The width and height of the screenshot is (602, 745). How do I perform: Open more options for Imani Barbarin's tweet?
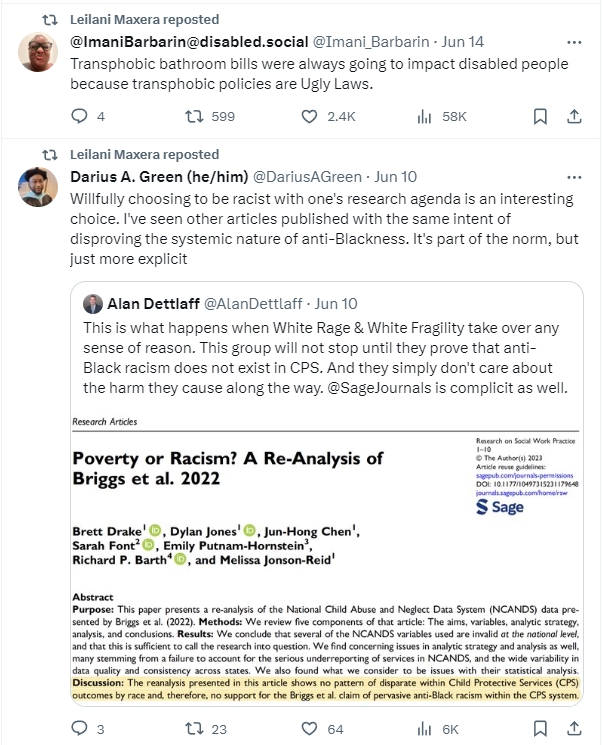click(574, 43)
